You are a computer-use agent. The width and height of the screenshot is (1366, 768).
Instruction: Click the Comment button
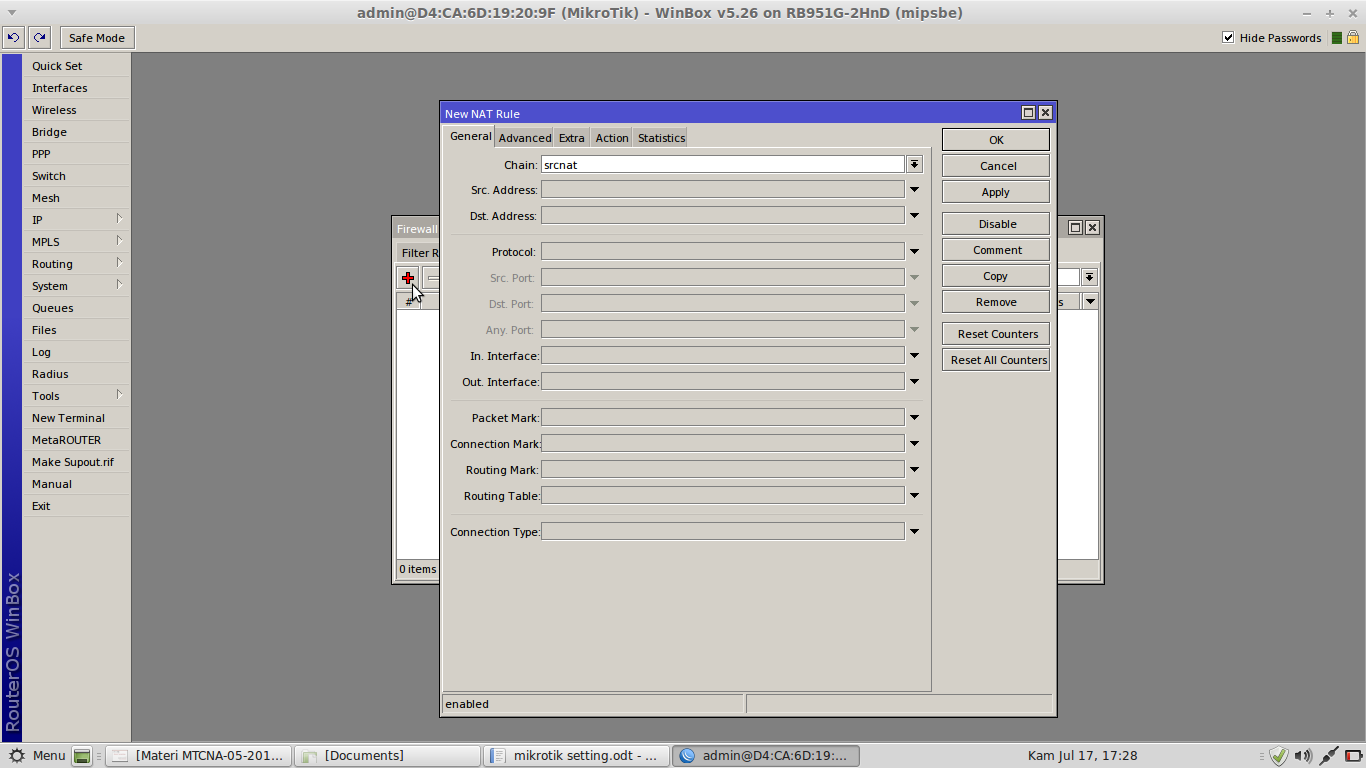point(996,250)
